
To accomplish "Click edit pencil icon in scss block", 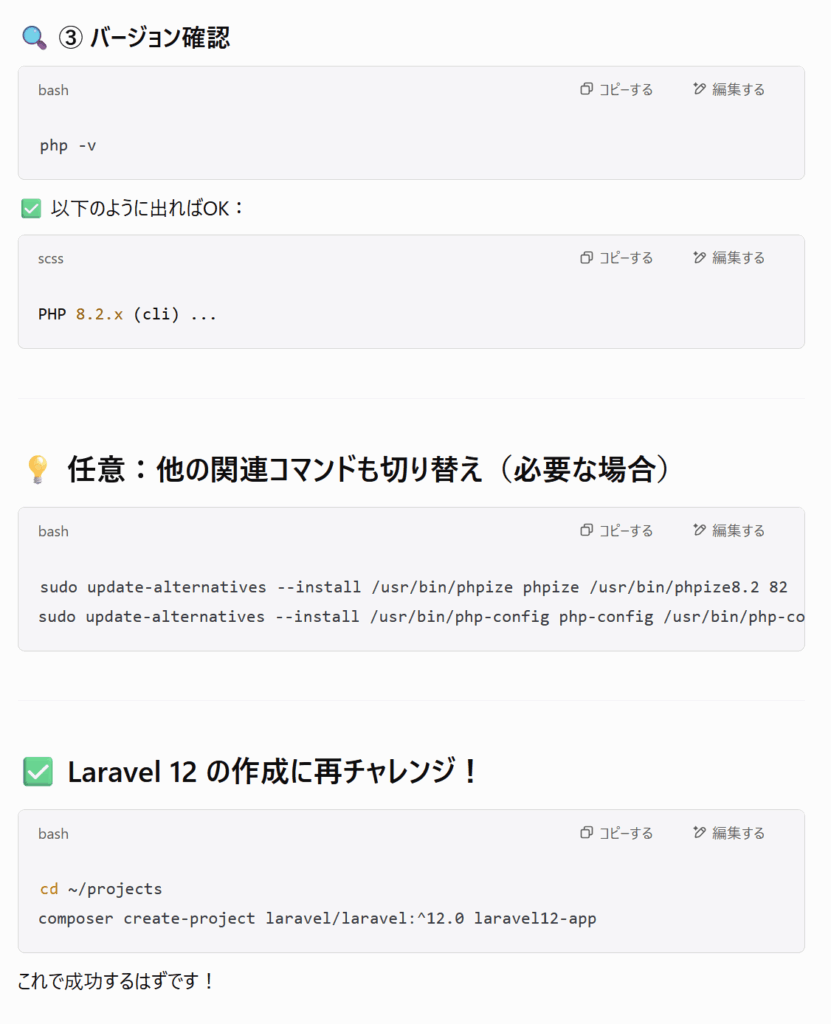I will pos(700,257).
